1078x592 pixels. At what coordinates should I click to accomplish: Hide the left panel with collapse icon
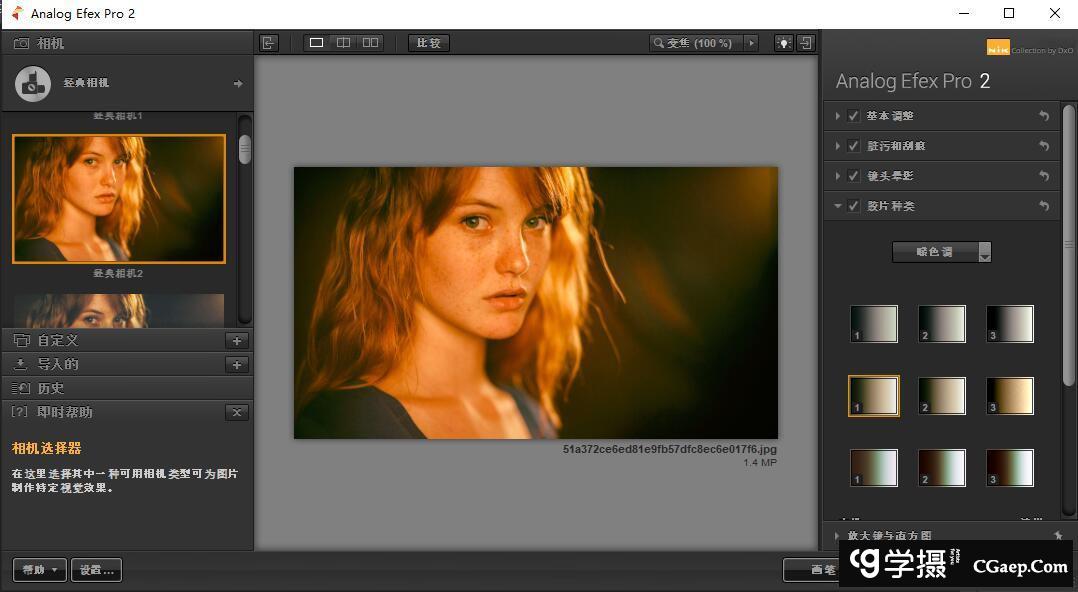268,43
